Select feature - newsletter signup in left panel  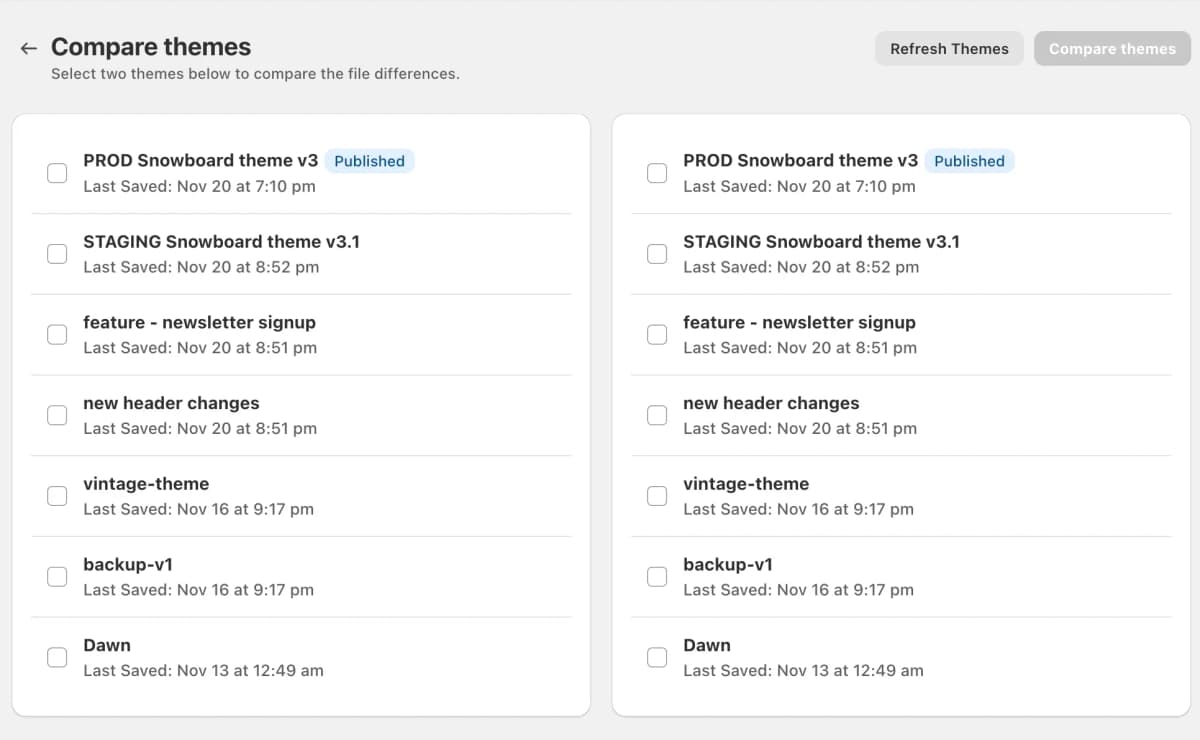click(x=57, y=334)
